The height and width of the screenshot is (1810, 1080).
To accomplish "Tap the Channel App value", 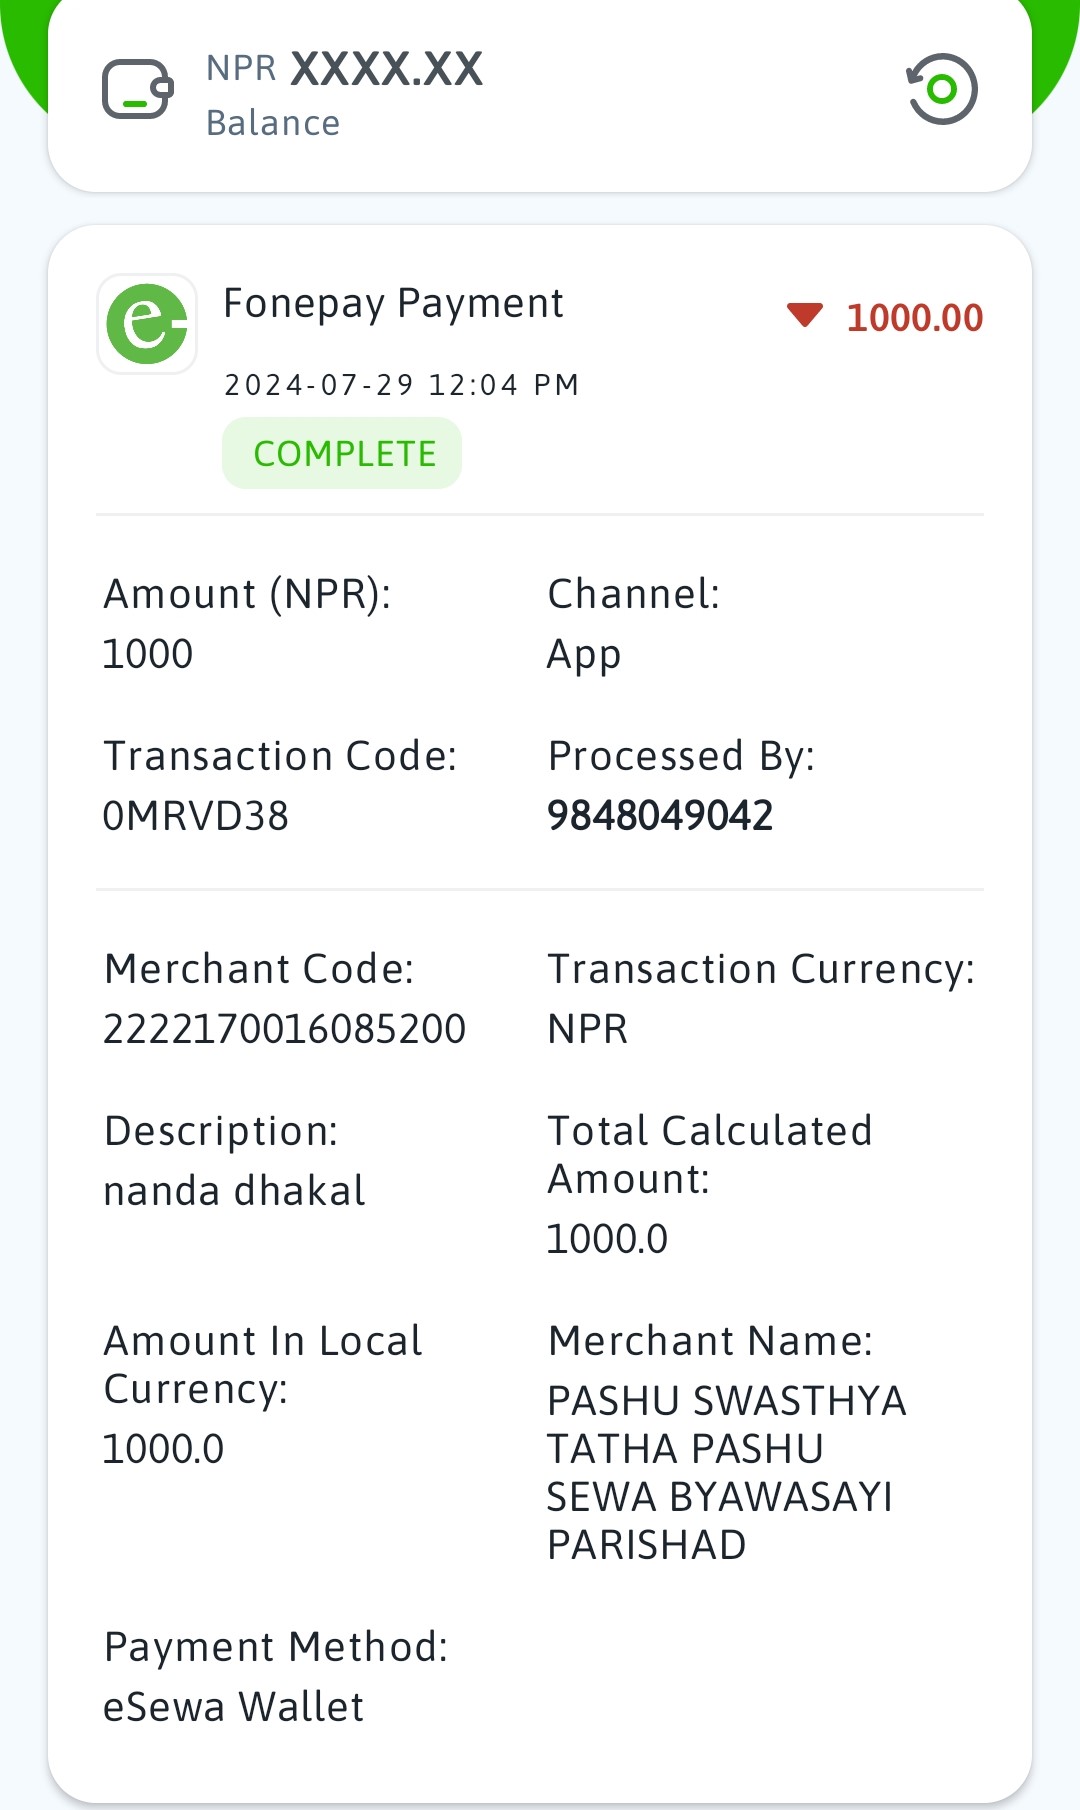I will point(584,655).
